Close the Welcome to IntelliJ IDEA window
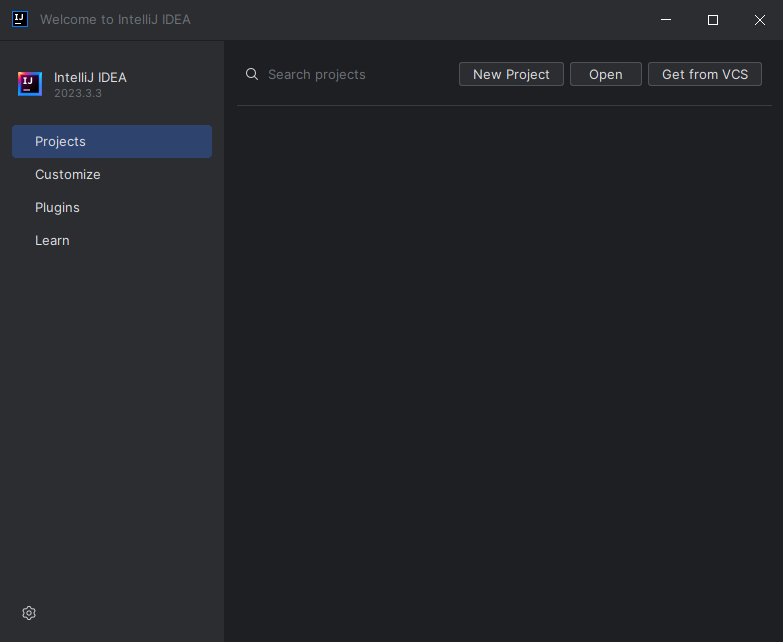Viewport: 783px width, 642px height. (760, 20)
